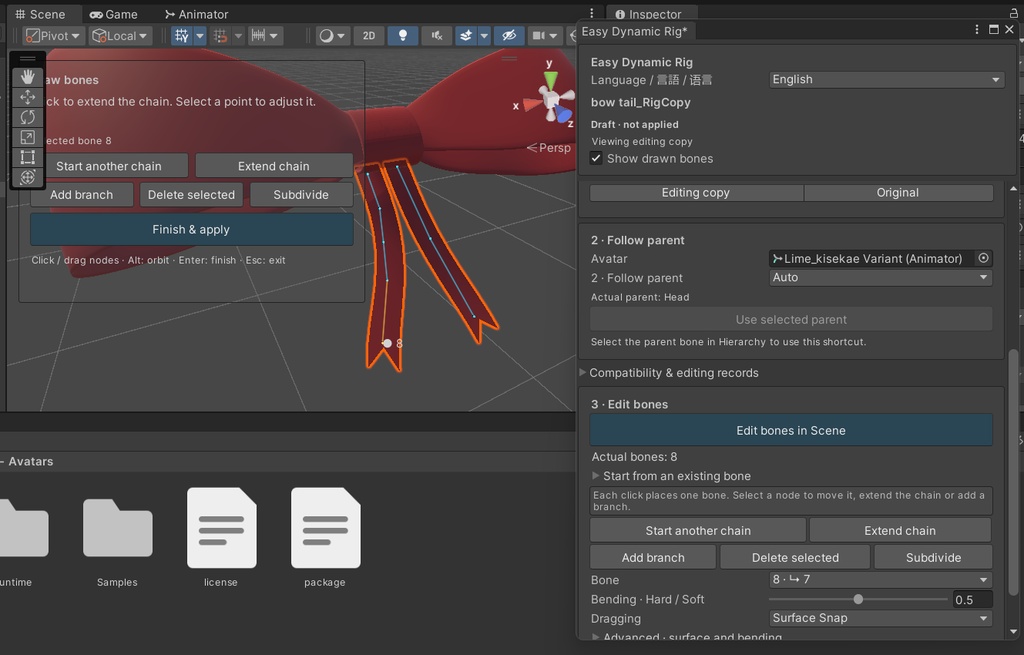Screen dimensions: 1024x655
Task: Open Bone dropdown showing 8 · 7
Action: (x=880, y=579)
